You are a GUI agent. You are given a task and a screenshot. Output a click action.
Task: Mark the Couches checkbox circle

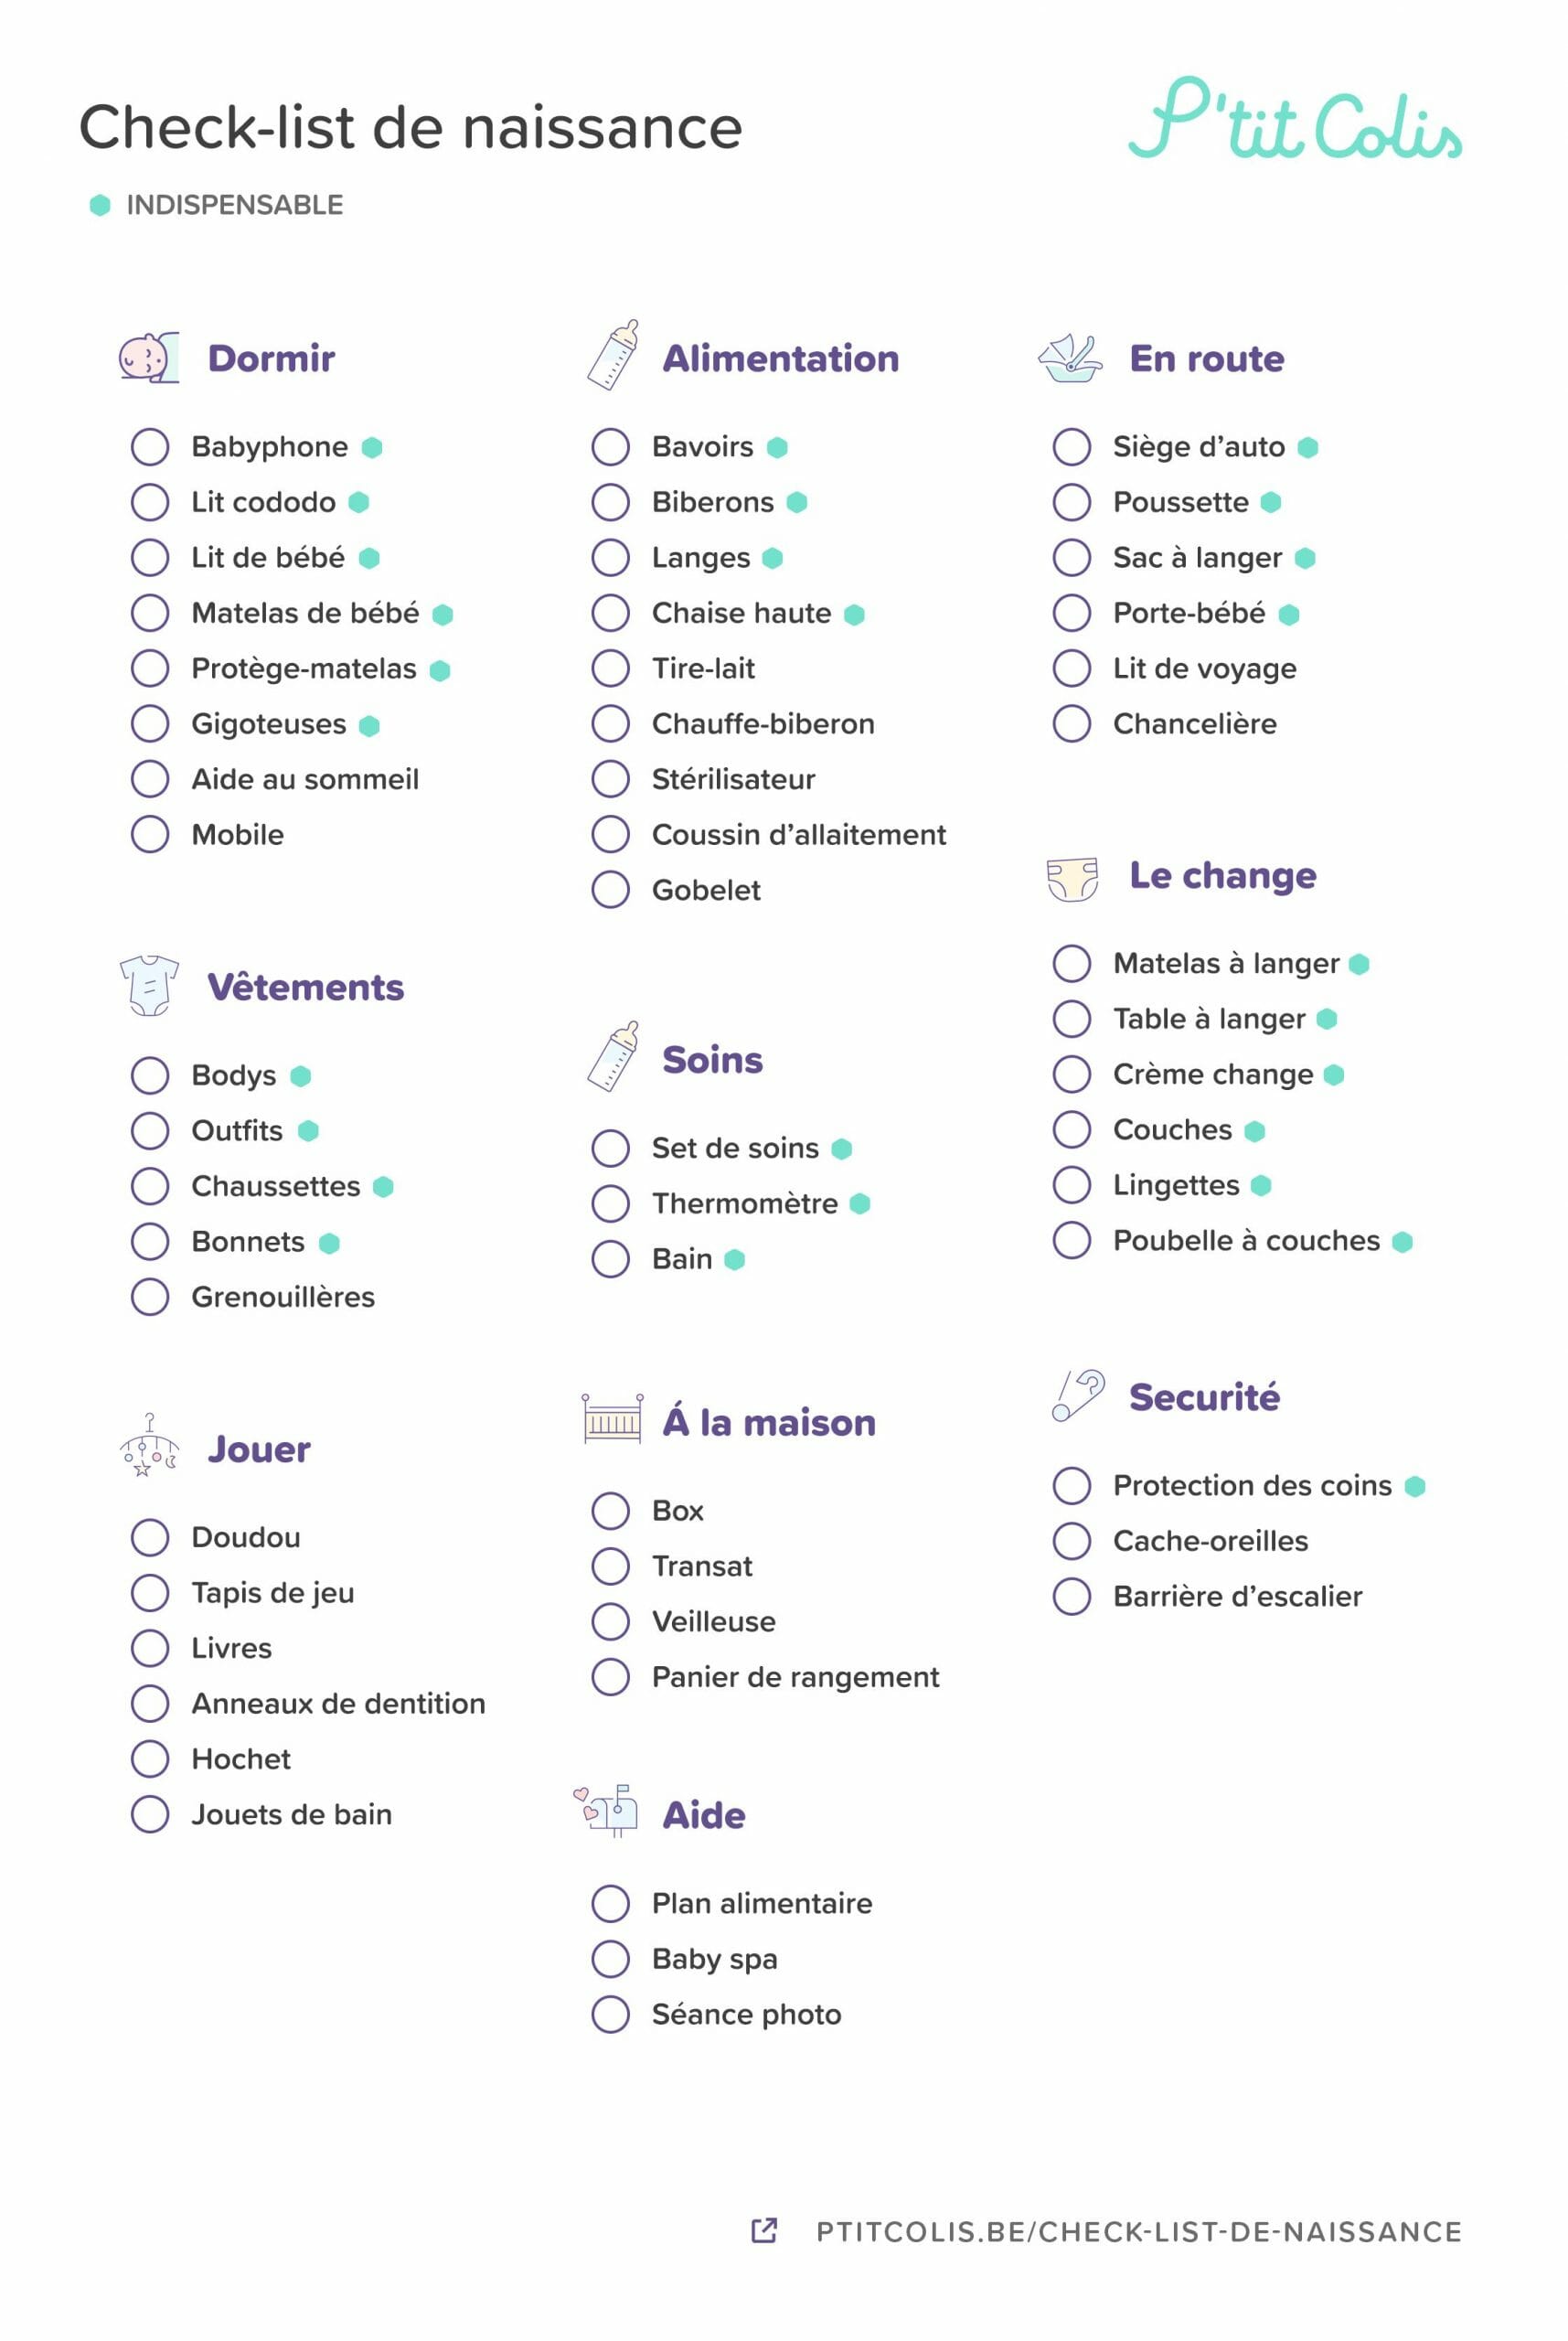tap(1072, 1130)
